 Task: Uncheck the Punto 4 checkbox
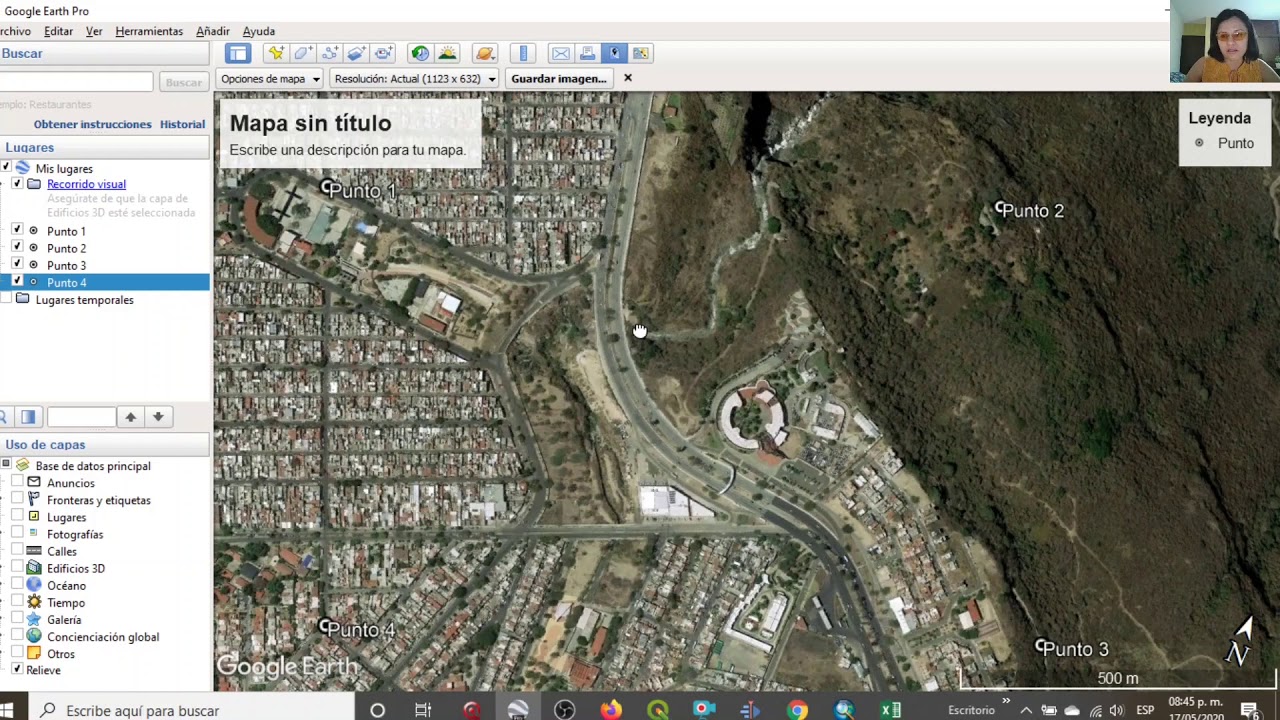17,281
